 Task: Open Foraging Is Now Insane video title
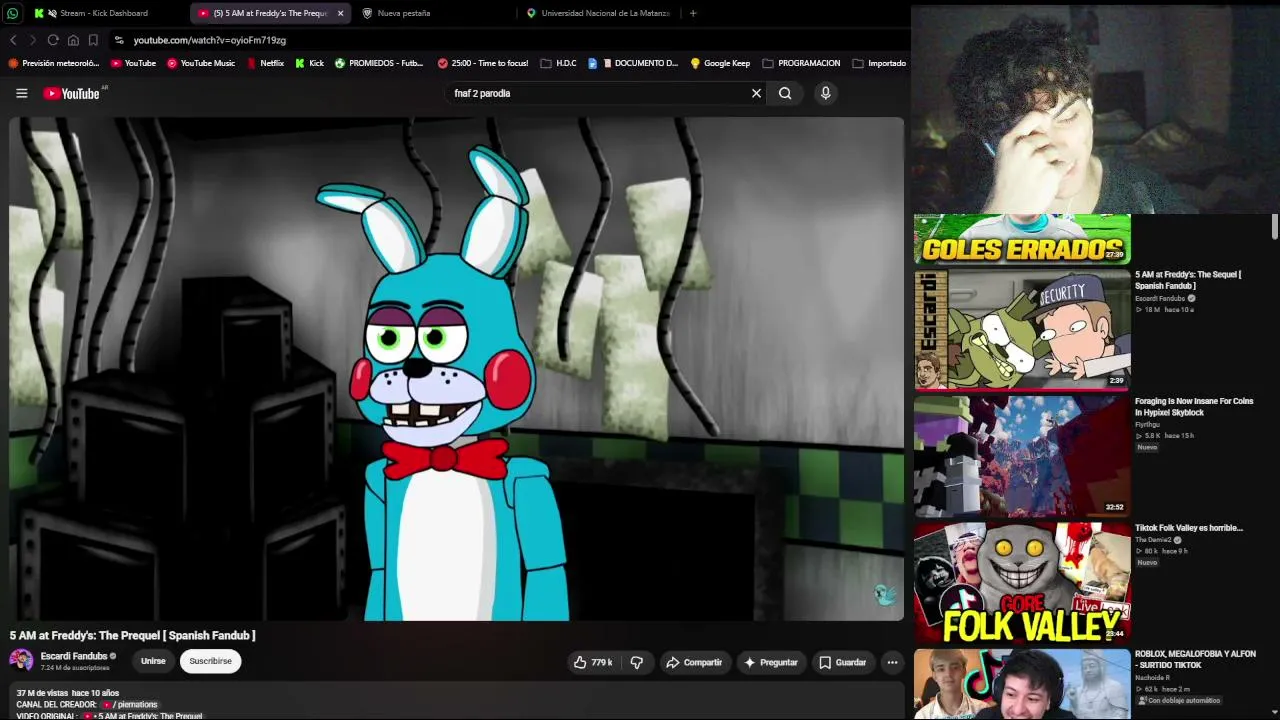tap(1194, 407)
